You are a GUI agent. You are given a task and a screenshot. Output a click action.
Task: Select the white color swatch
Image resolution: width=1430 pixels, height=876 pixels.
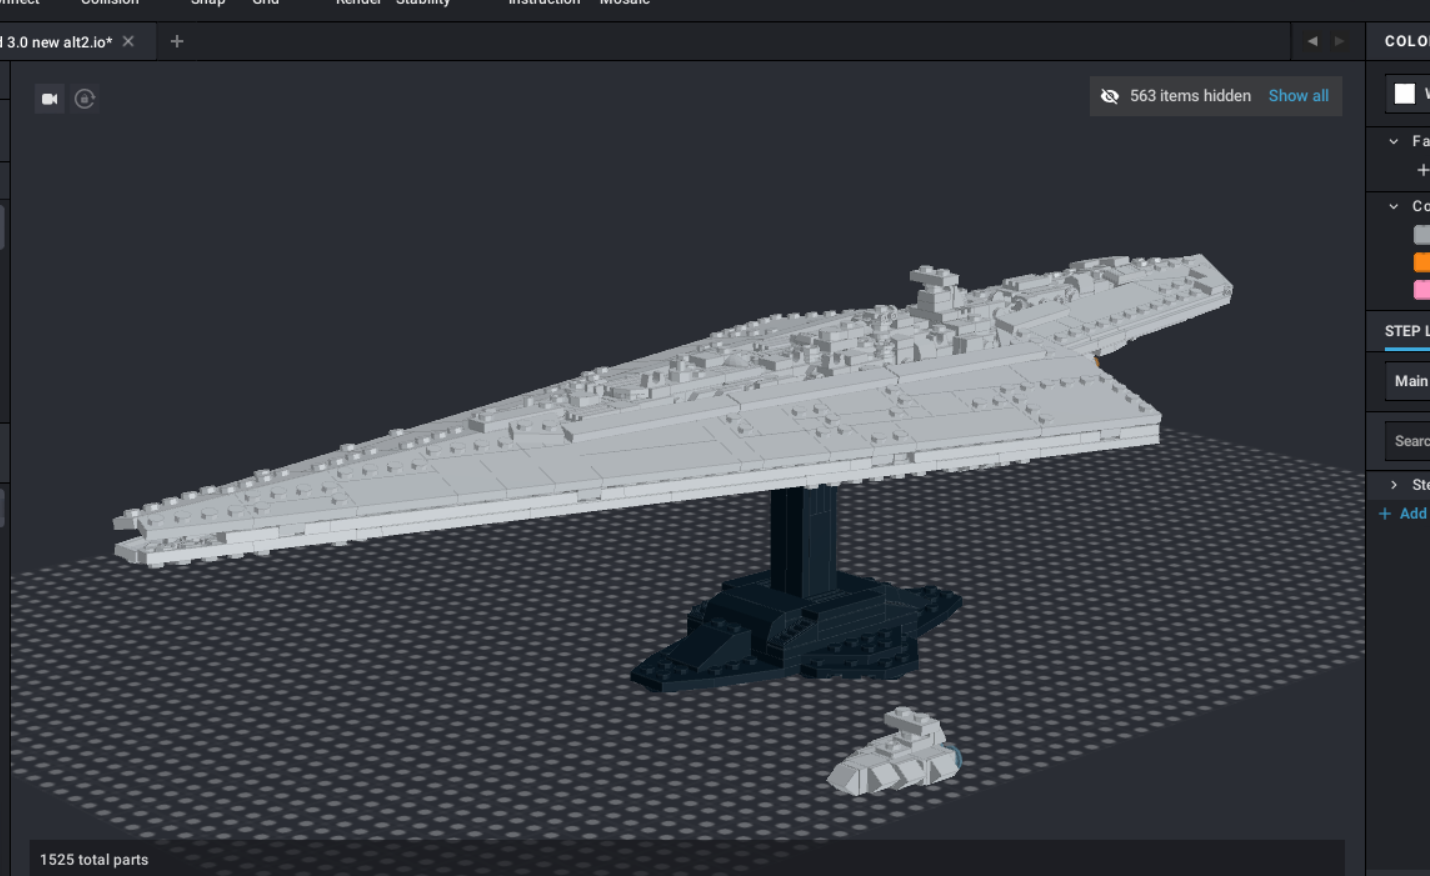pos(1405,94)
